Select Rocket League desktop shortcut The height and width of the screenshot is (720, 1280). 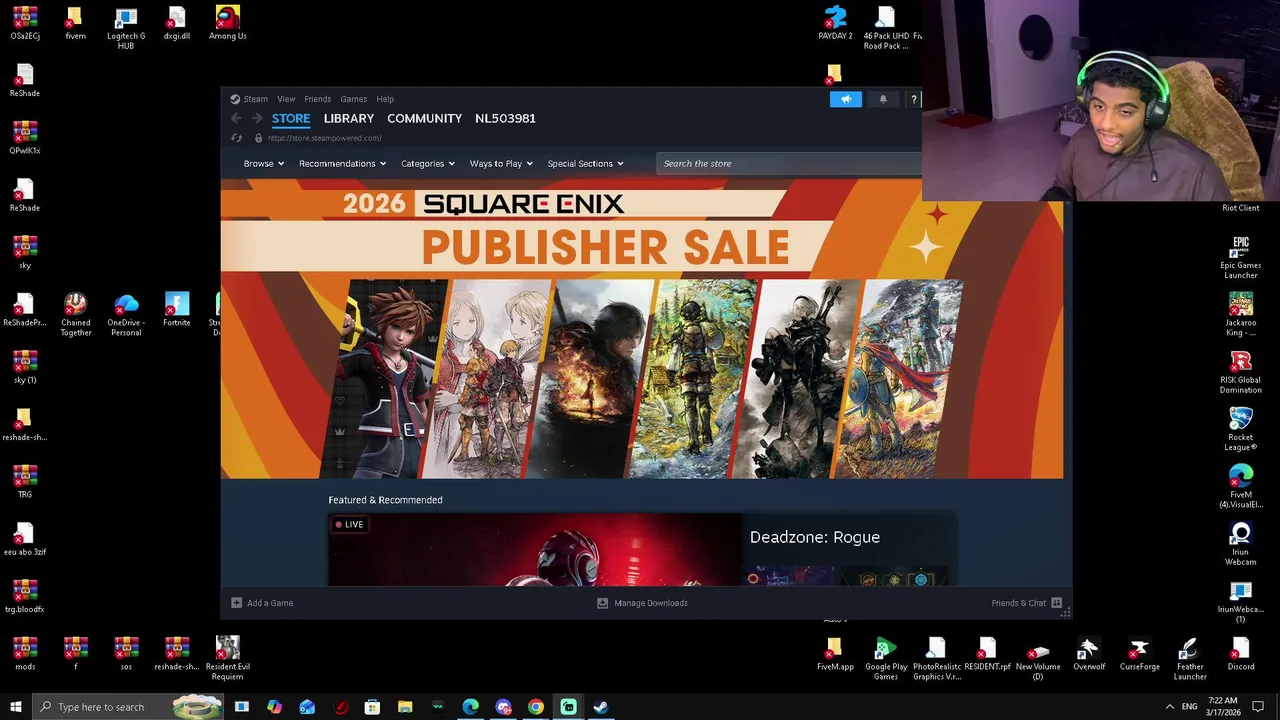click(x=1240, y=429)
